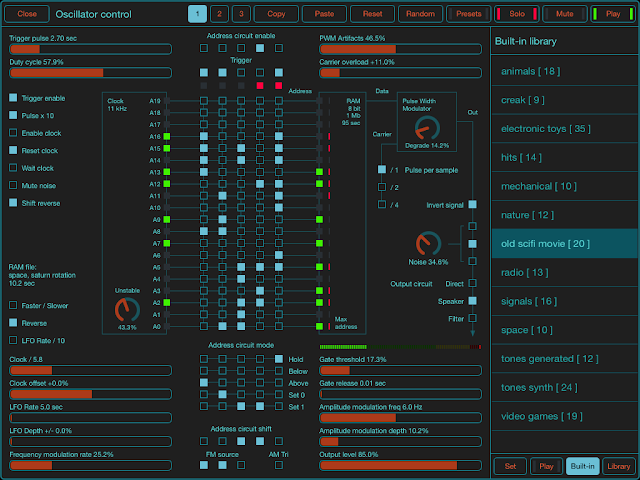Enable the Mute noise checkbox
640x480 pixels.
coord(13,185)
